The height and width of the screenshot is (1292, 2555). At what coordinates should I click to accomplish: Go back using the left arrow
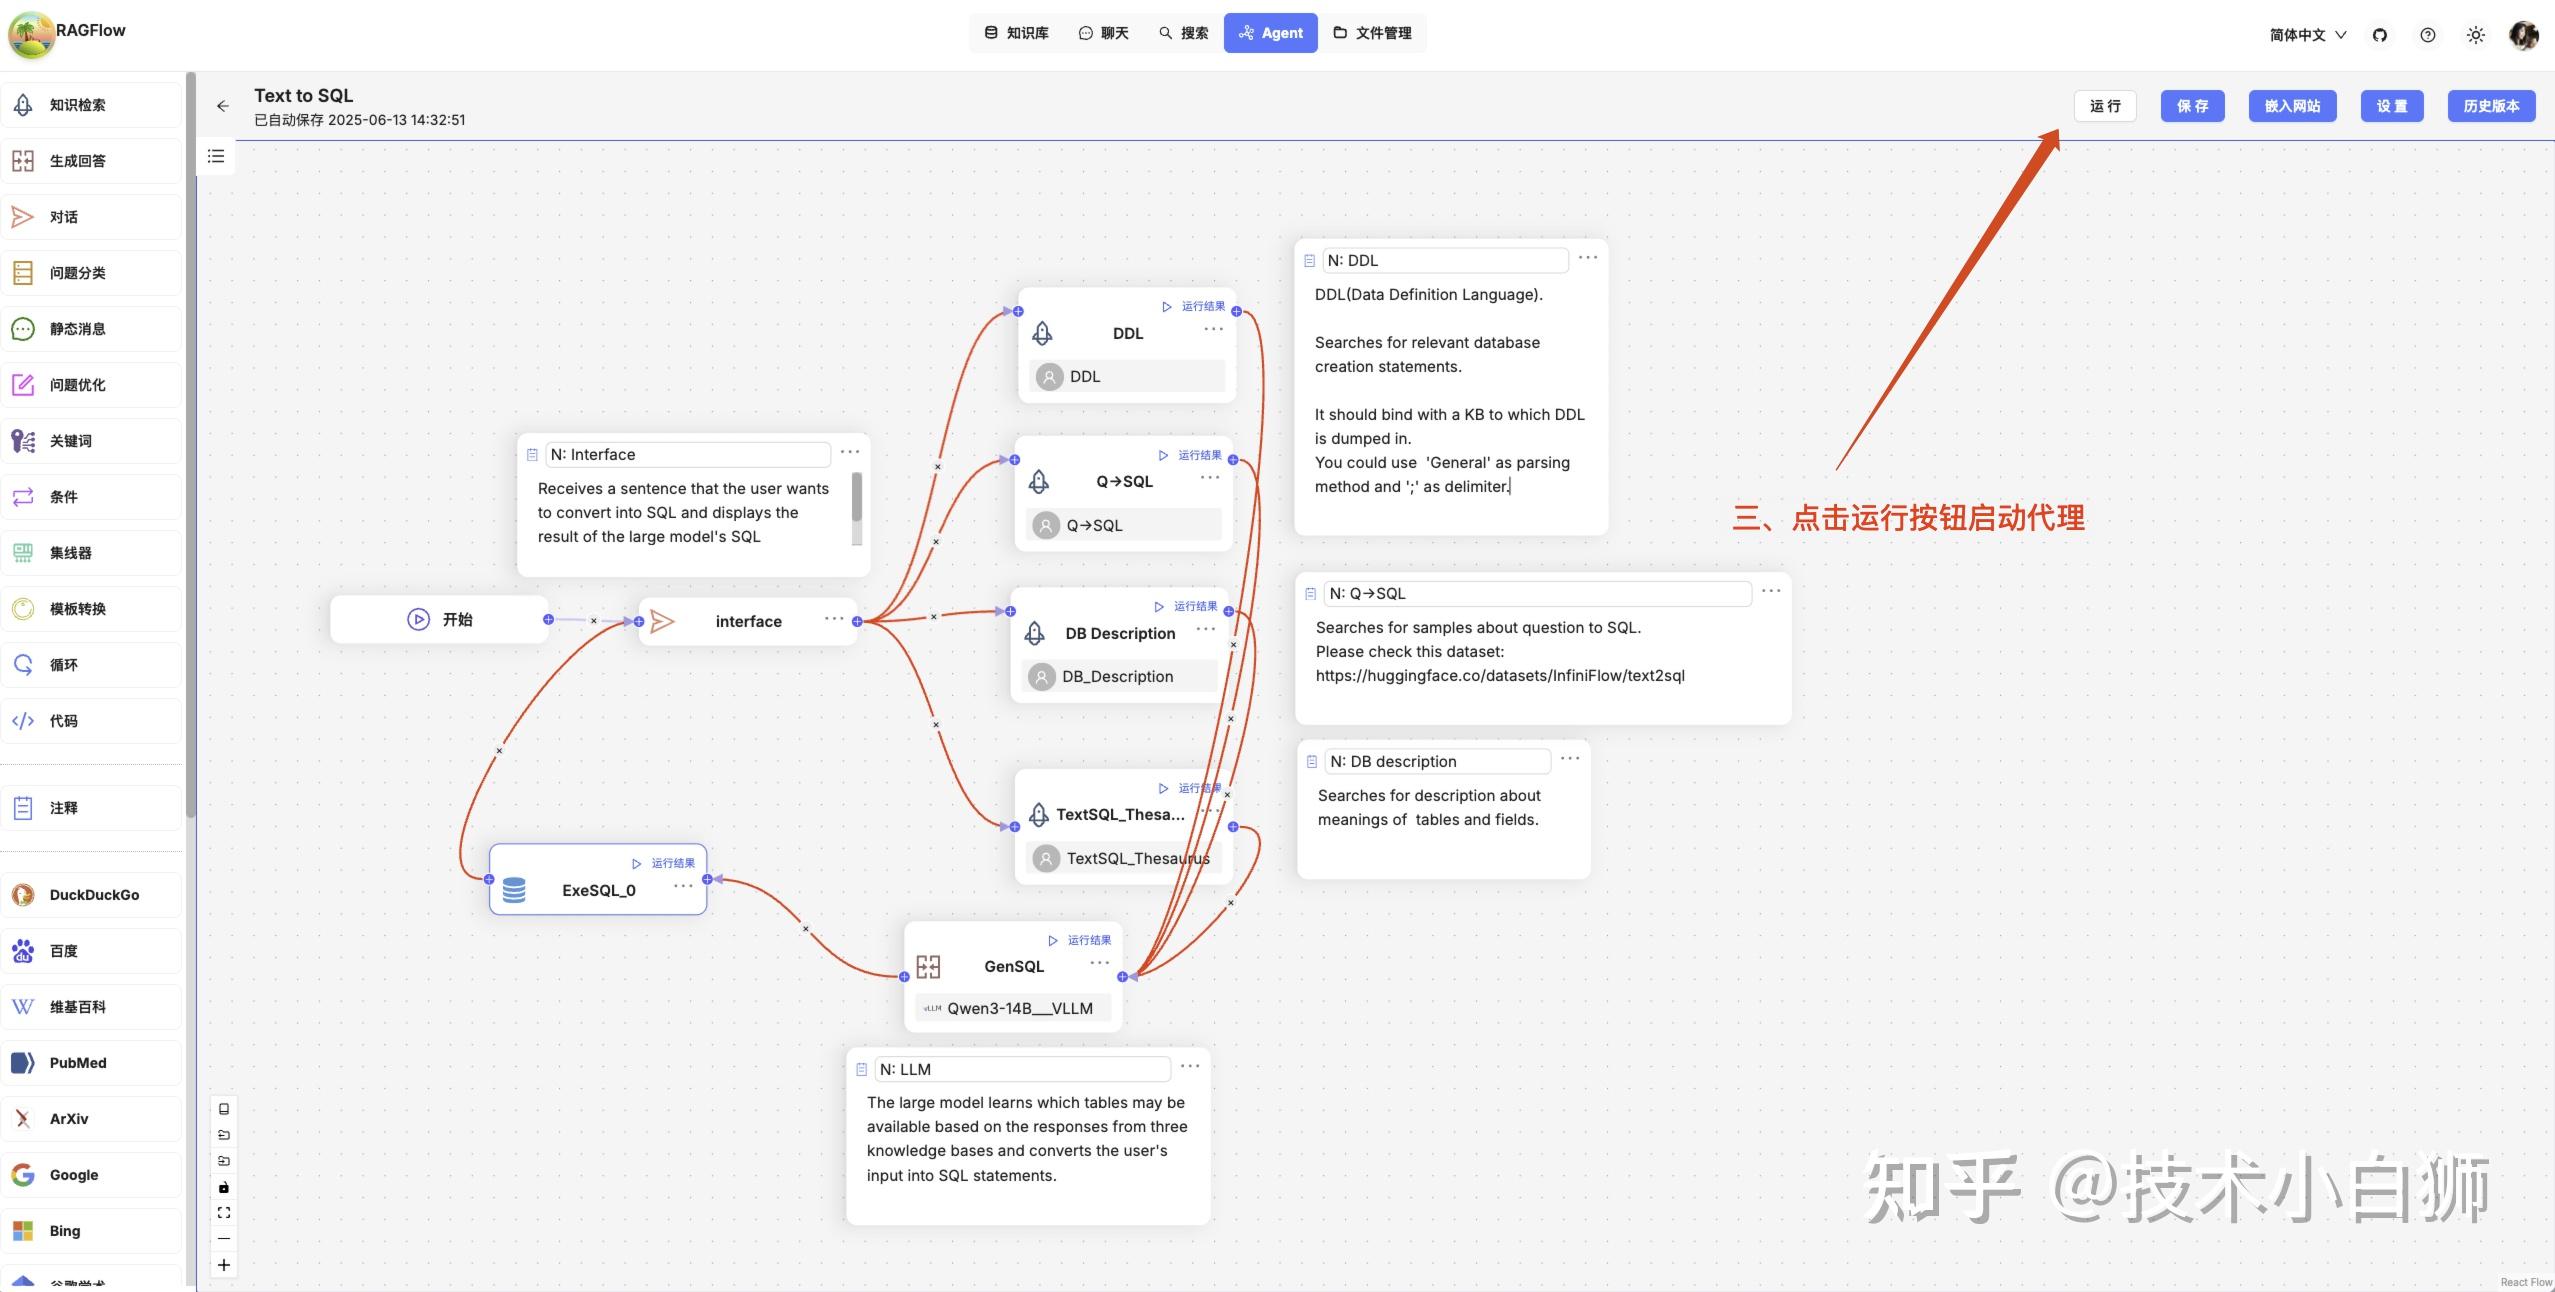(223, 106)
